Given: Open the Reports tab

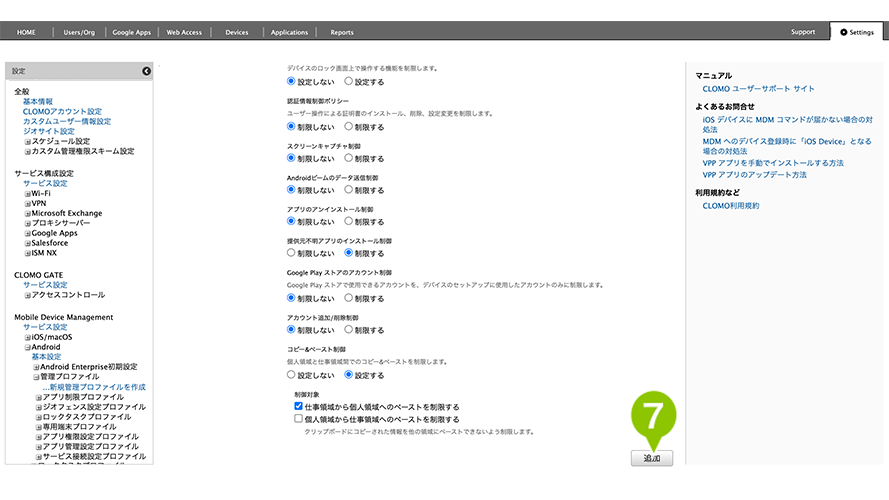Looking at the screenshot, I should click(342, 32).
